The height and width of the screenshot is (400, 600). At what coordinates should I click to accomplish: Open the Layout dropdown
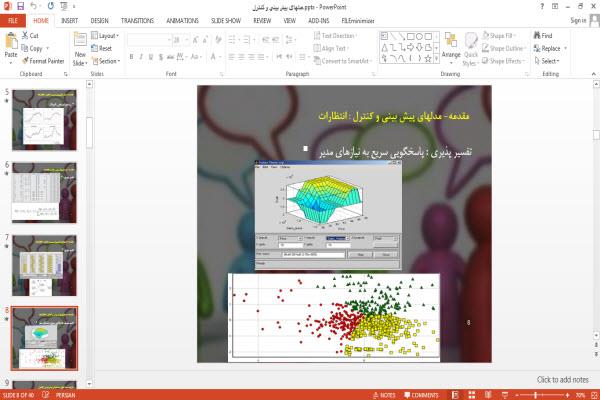point(105,36)
